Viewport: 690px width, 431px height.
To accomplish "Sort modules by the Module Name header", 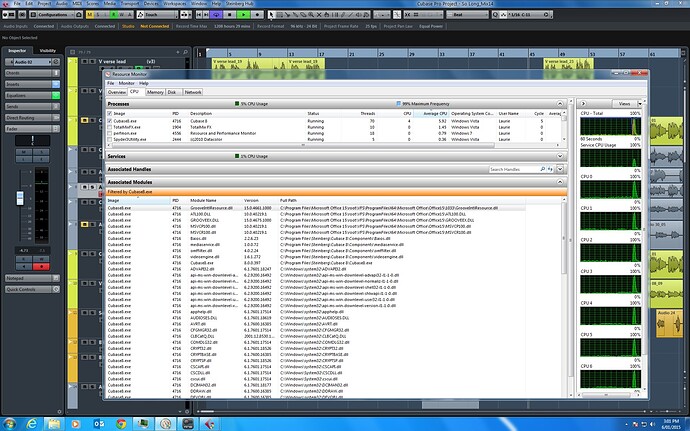I will 215,200.
